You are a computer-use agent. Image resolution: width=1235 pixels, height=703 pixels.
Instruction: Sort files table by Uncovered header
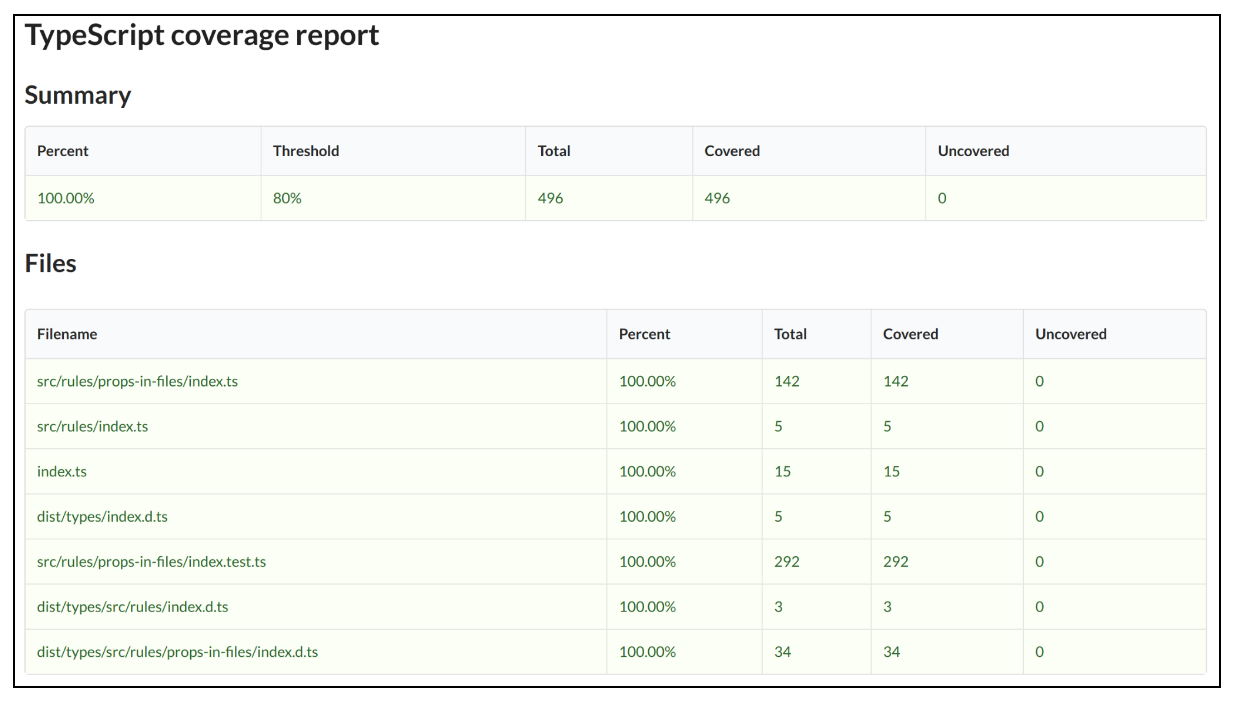click(x=1070, y=334)
